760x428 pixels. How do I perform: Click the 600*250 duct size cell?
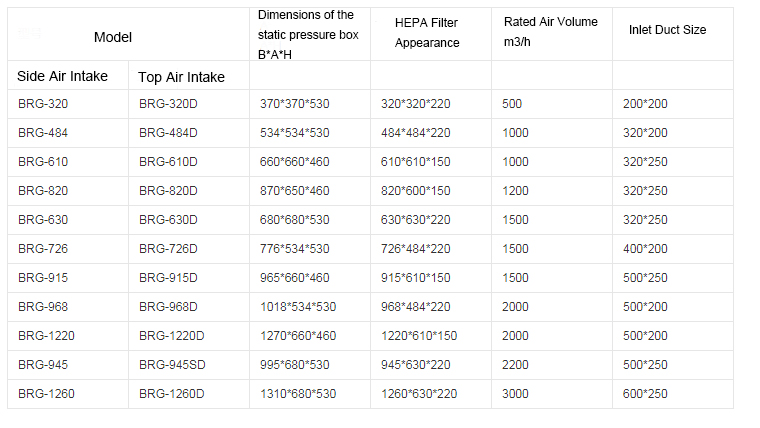[644, 394]
